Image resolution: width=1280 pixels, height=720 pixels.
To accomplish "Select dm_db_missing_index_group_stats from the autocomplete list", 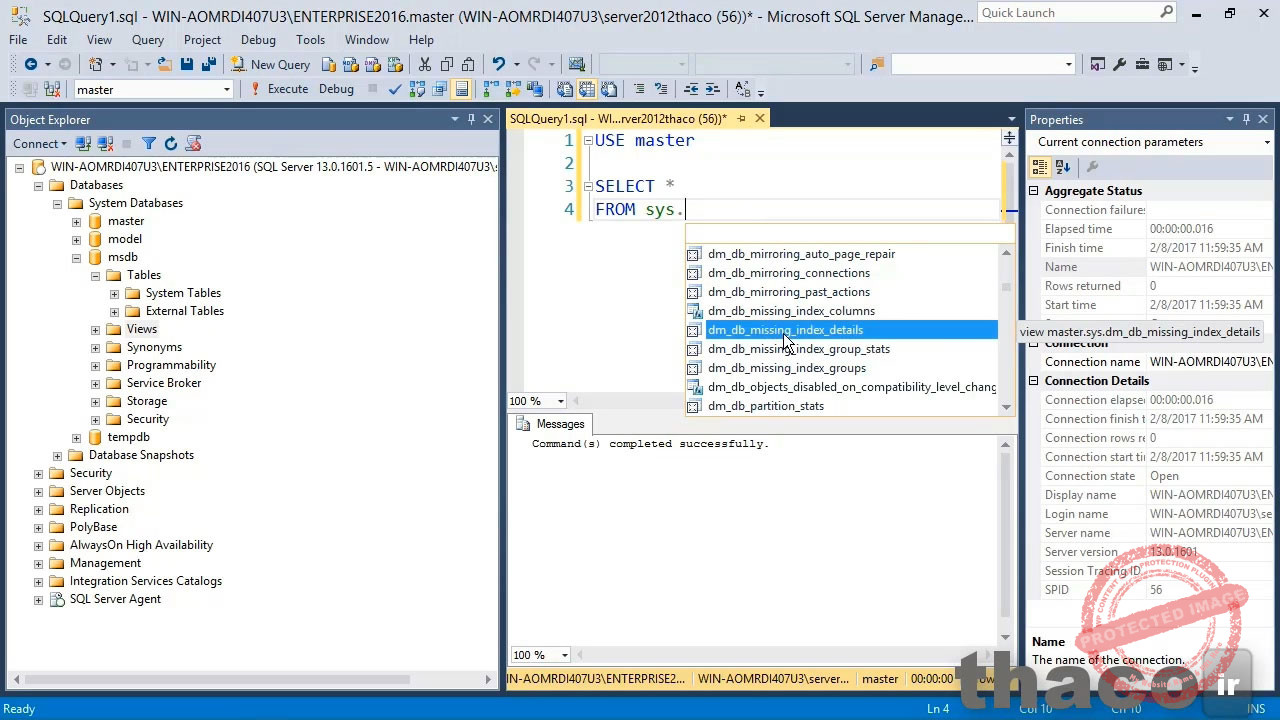I will click(x=798, y=349).
